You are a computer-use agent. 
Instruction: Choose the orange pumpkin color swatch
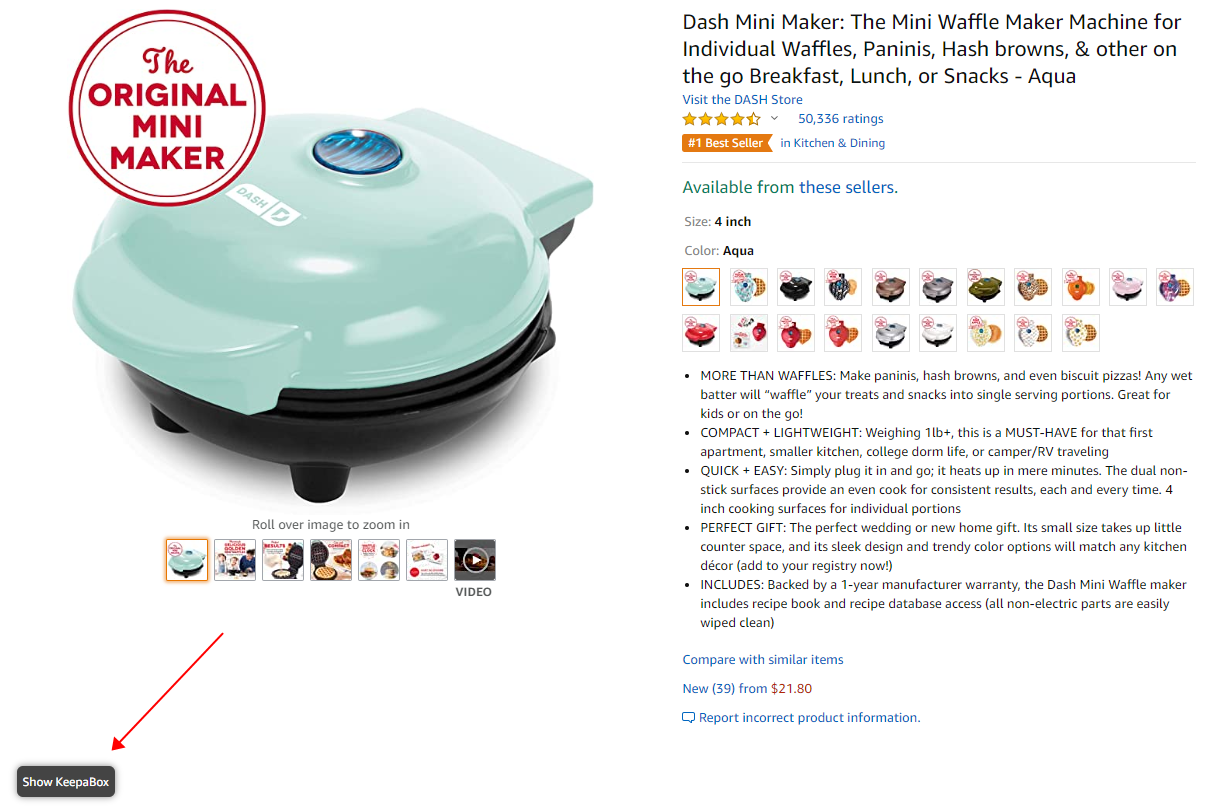(1081, 287)
